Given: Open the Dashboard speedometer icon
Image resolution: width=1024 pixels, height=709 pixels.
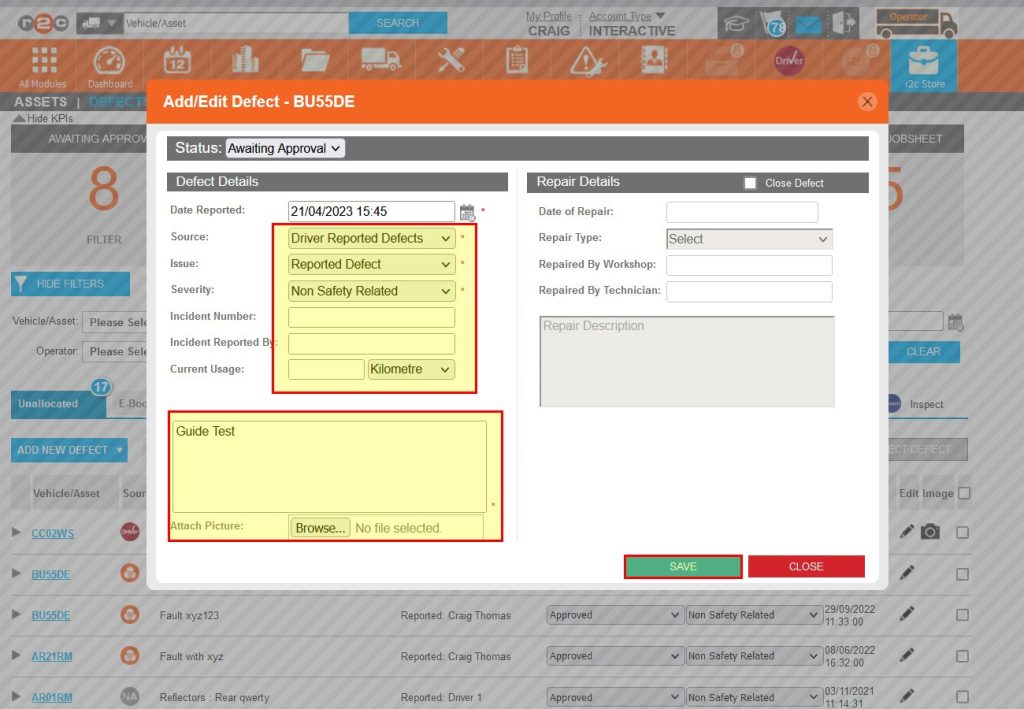Looking at the screenshot, I should coord(110,60).
